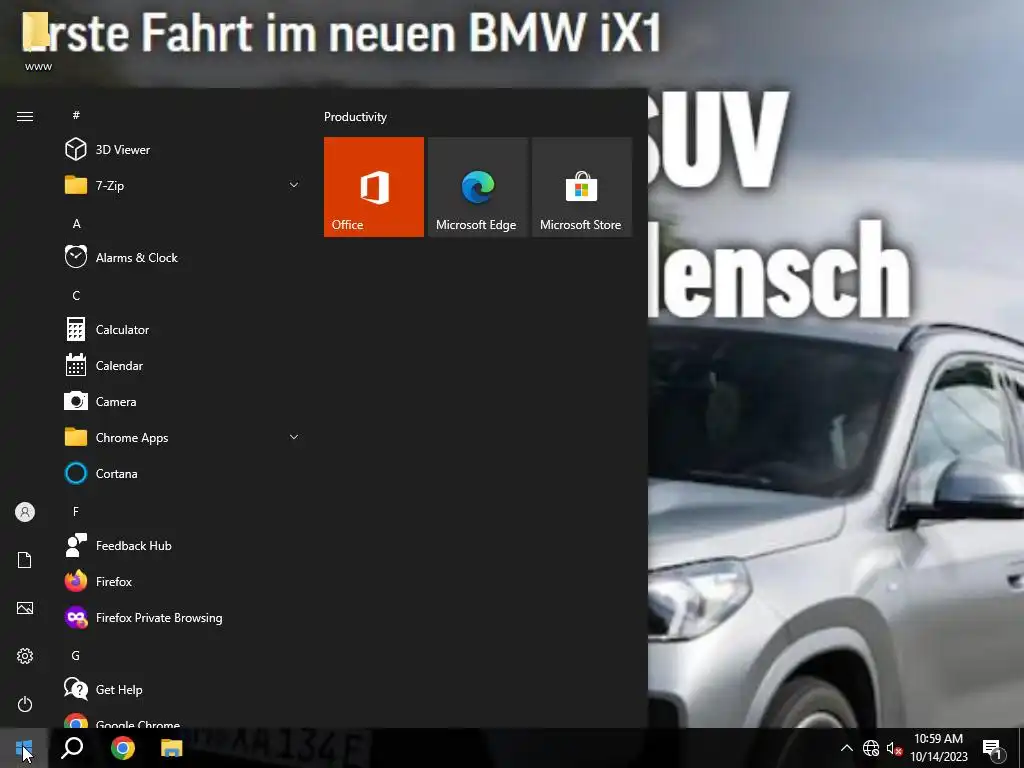
Task: Open the Documents shortcut in Start sidebar
Action: coord(25,560)
